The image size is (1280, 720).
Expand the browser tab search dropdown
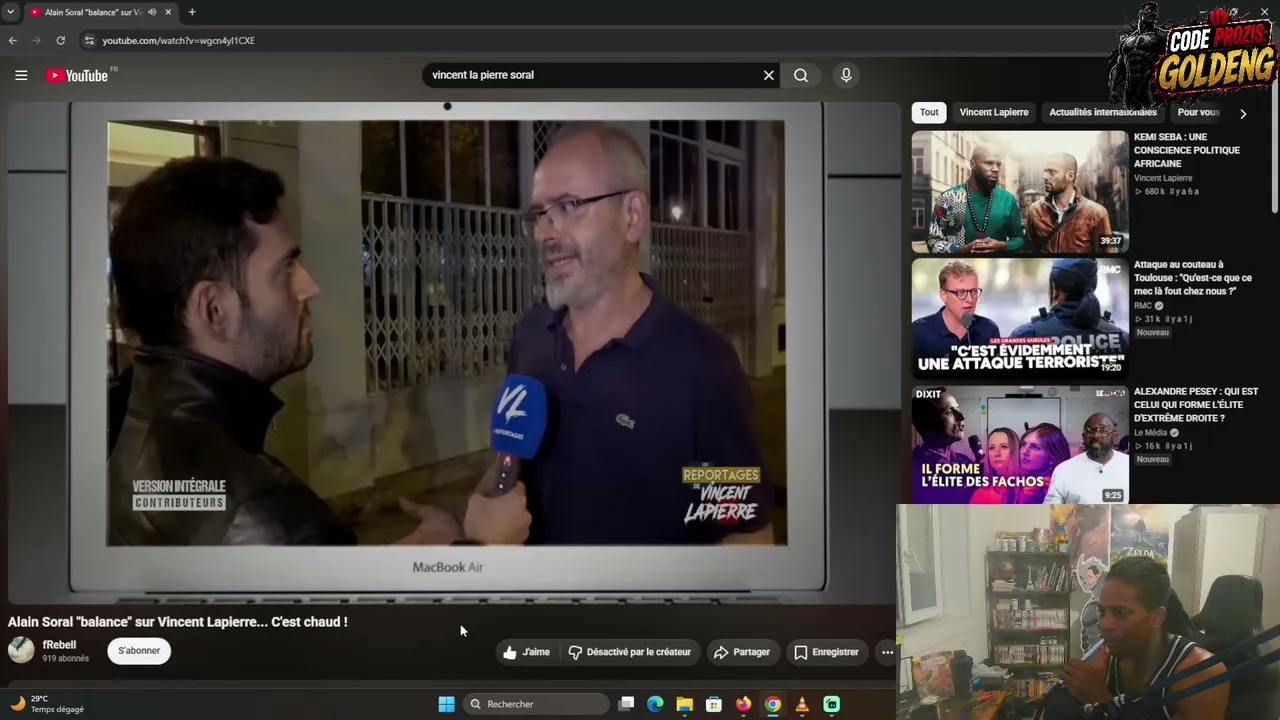11,12
